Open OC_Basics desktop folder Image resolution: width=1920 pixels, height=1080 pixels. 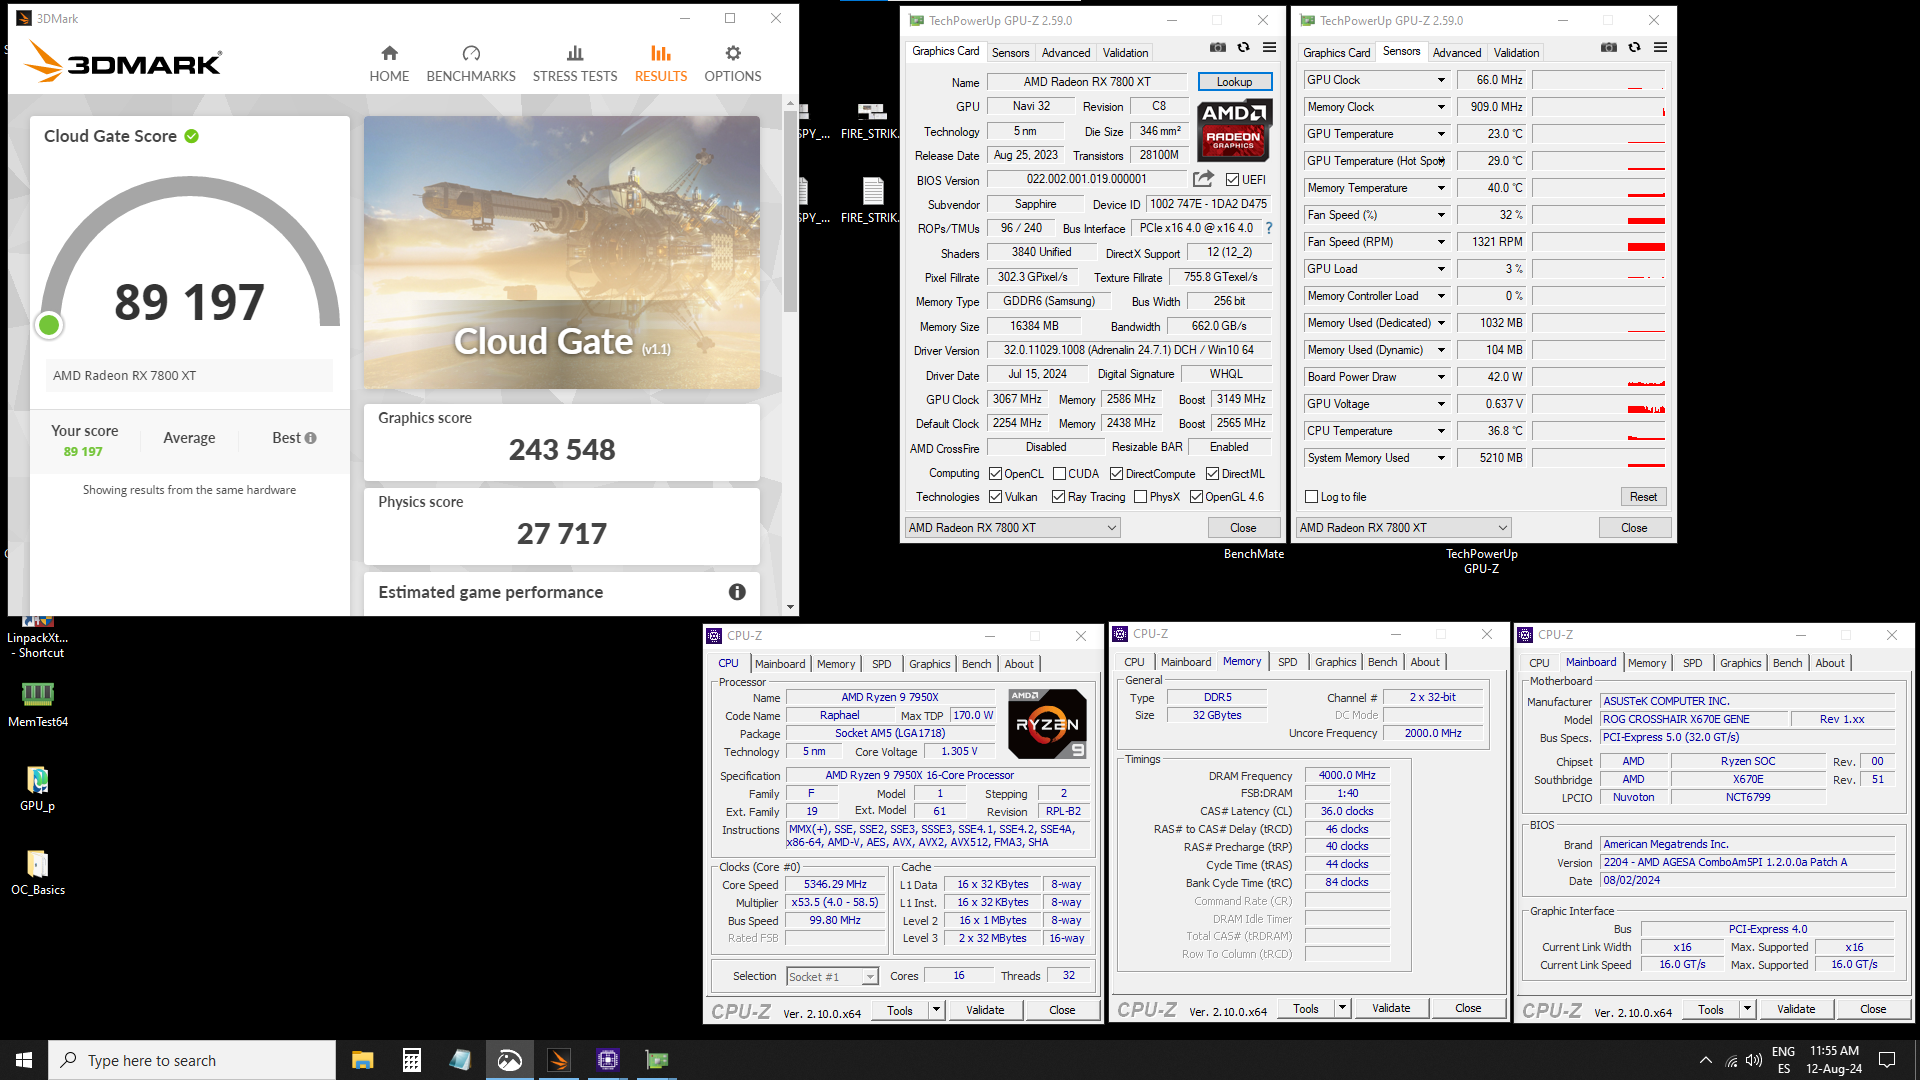38,872
